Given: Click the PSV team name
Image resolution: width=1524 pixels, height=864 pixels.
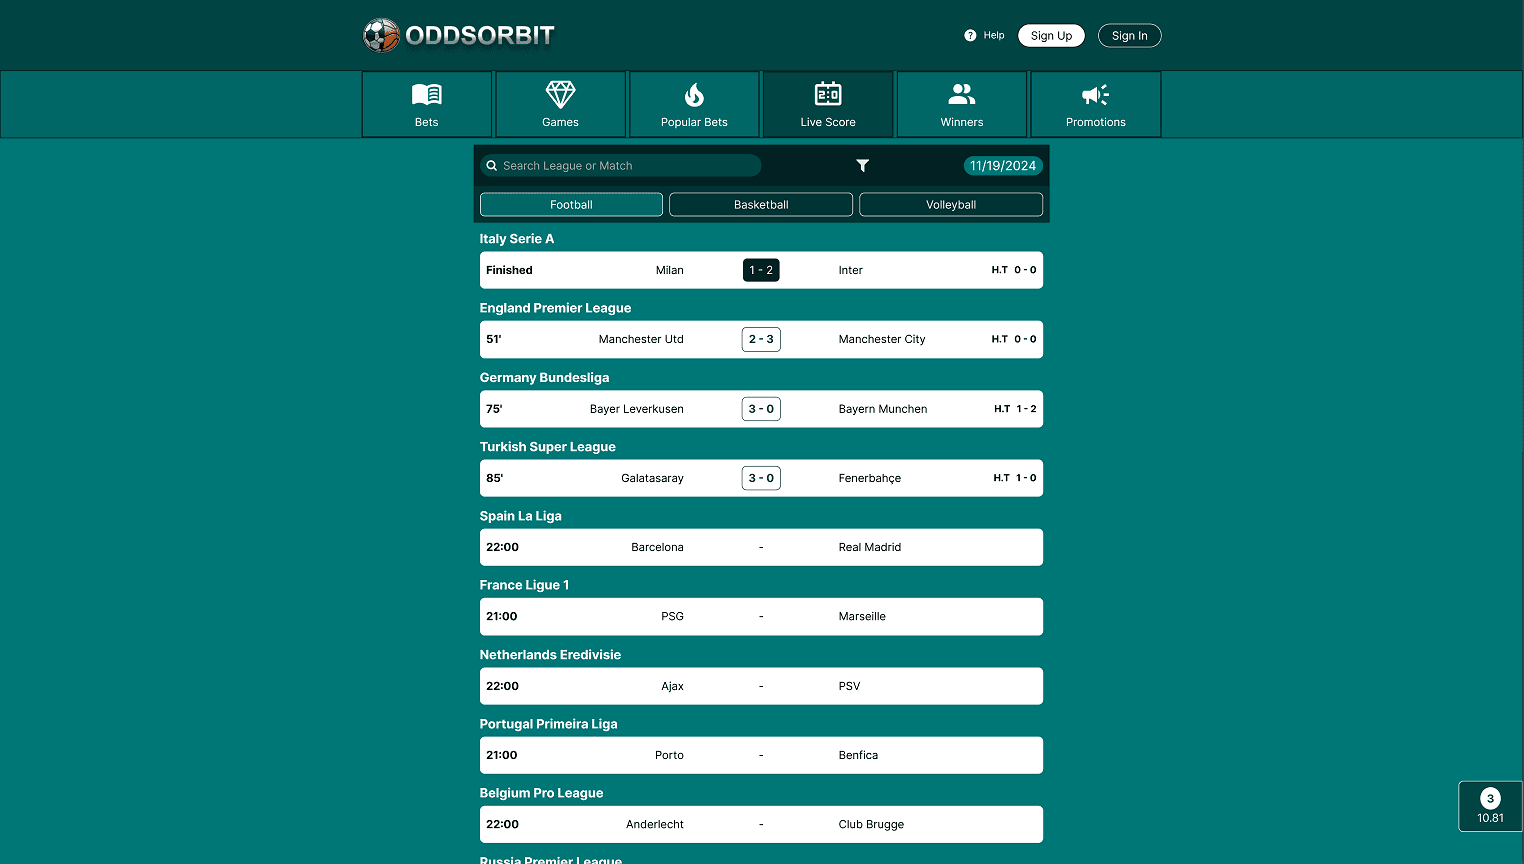Looking at the screenshot, I should click(x=849, y=686).
